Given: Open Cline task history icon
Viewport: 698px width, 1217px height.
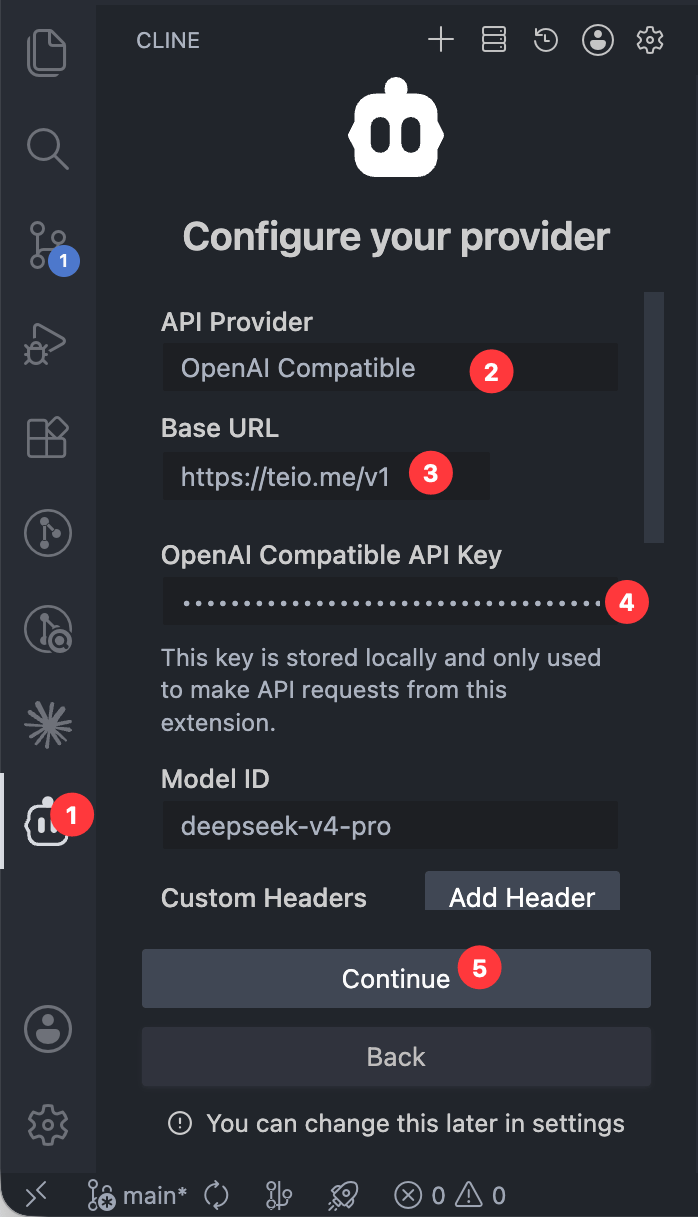Looking at the screenshot, I should (x=545, y=40).
